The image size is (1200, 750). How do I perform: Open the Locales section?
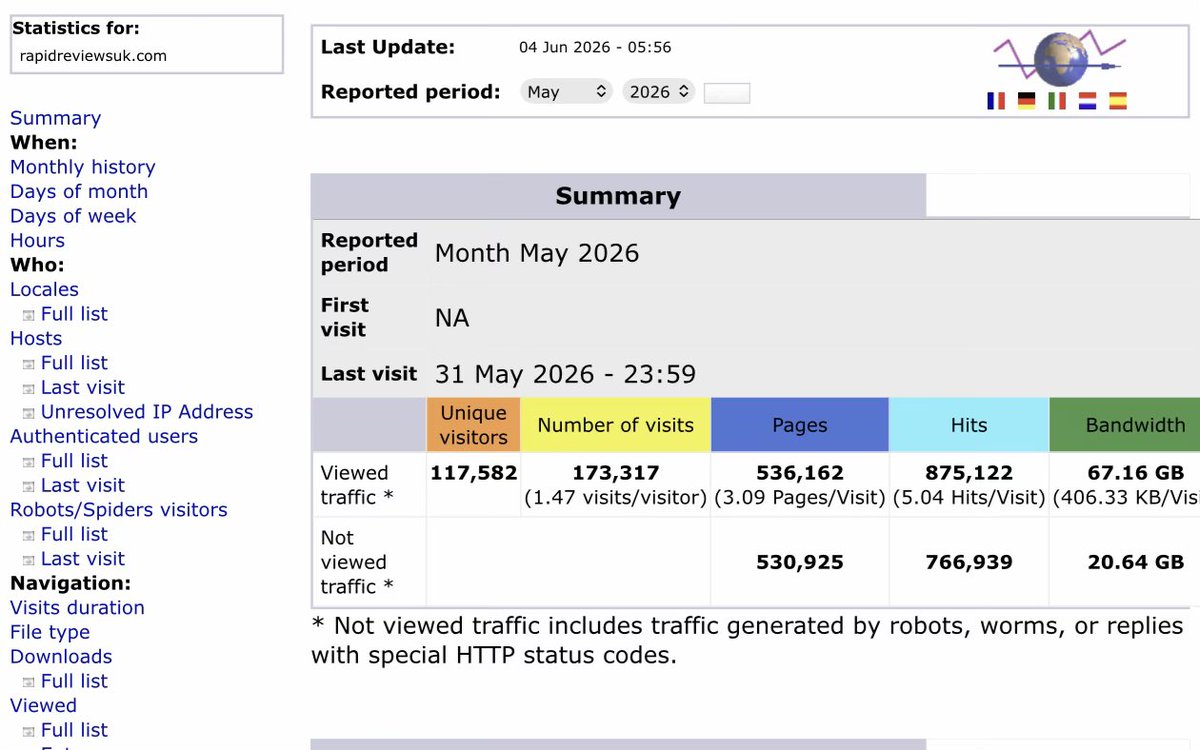click(x=44, y=289)
